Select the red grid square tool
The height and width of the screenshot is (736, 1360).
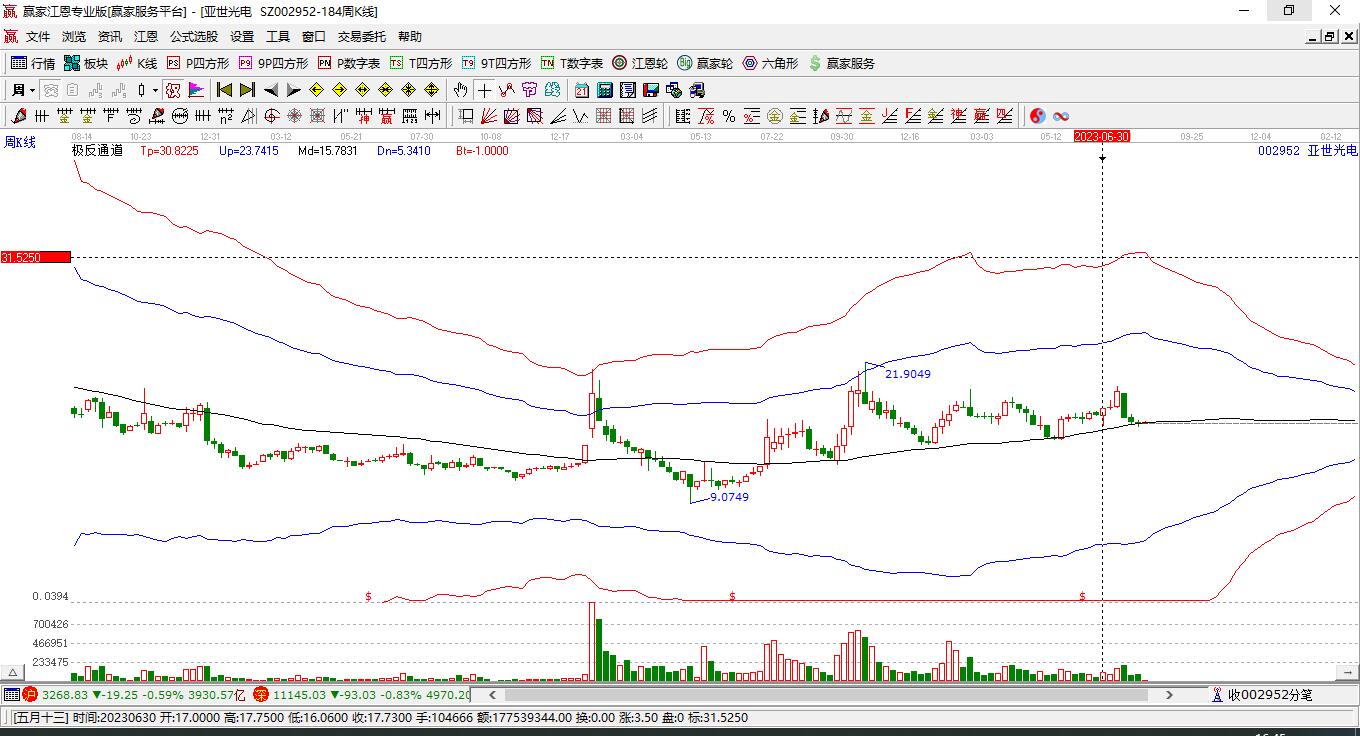(603, 116)
